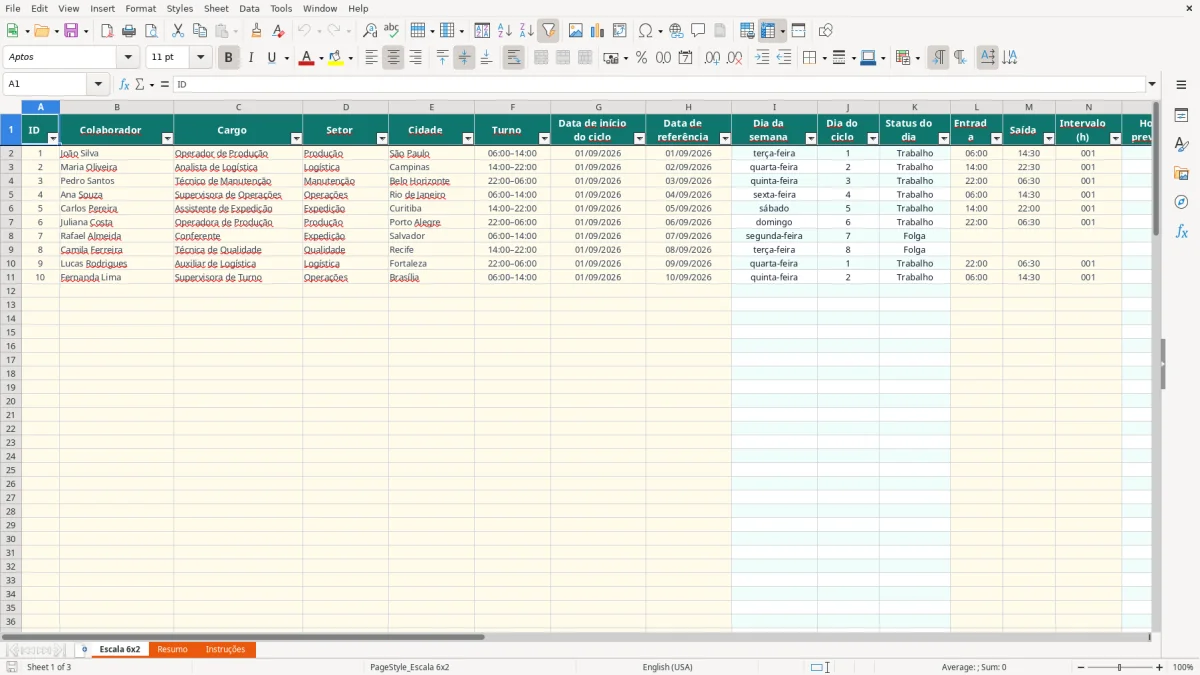Screen dimensions: 1200x675
Task: Expand the formula bar arrow
Action: (1153, 85)
